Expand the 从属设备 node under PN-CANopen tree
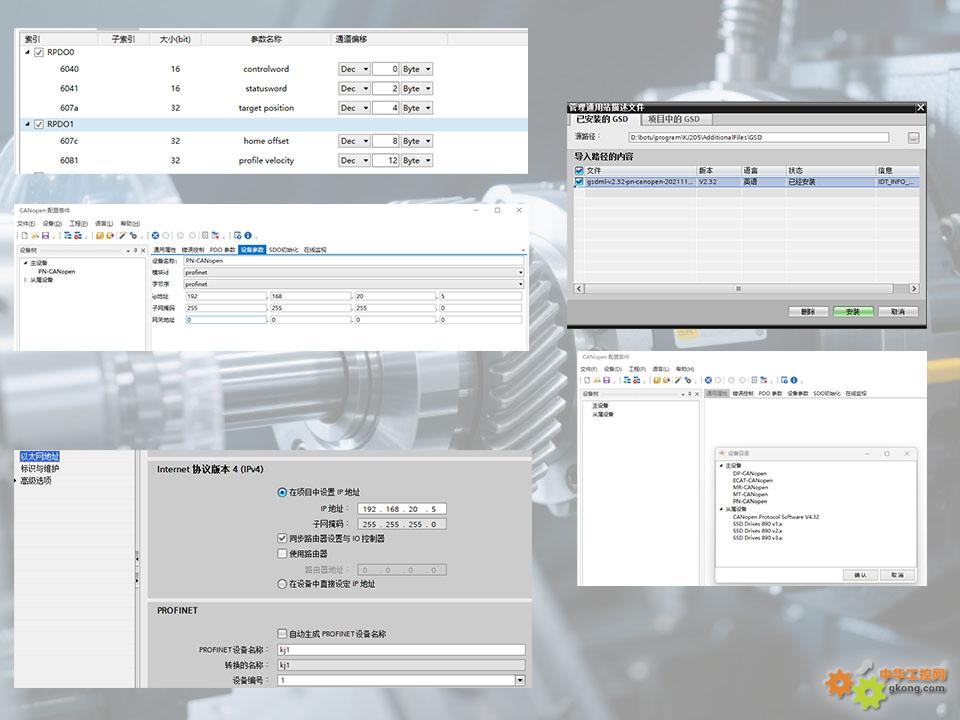Viewport: 960px width, 720px height. coord(25,280)
